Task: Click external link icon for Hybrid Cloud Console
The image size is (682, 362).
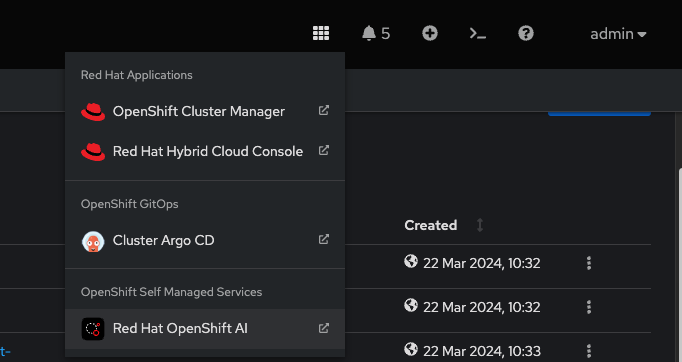Action: pyautogui.click(x=324, y=151)
